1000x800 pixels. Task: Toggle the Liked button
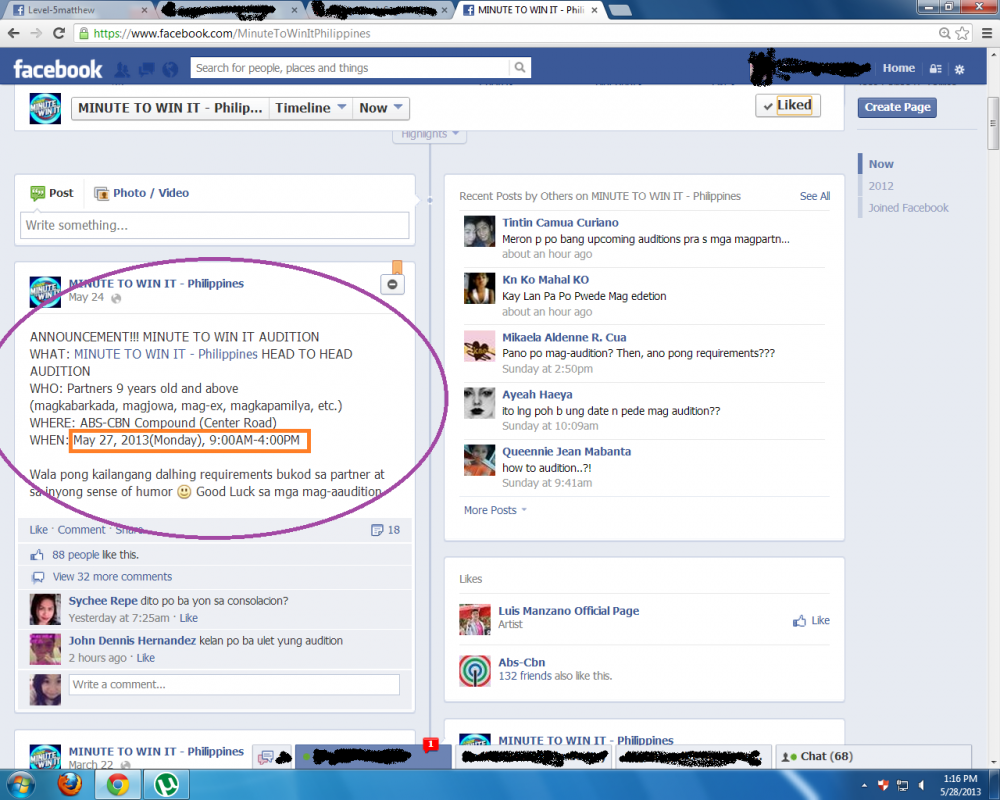(788, 105)
